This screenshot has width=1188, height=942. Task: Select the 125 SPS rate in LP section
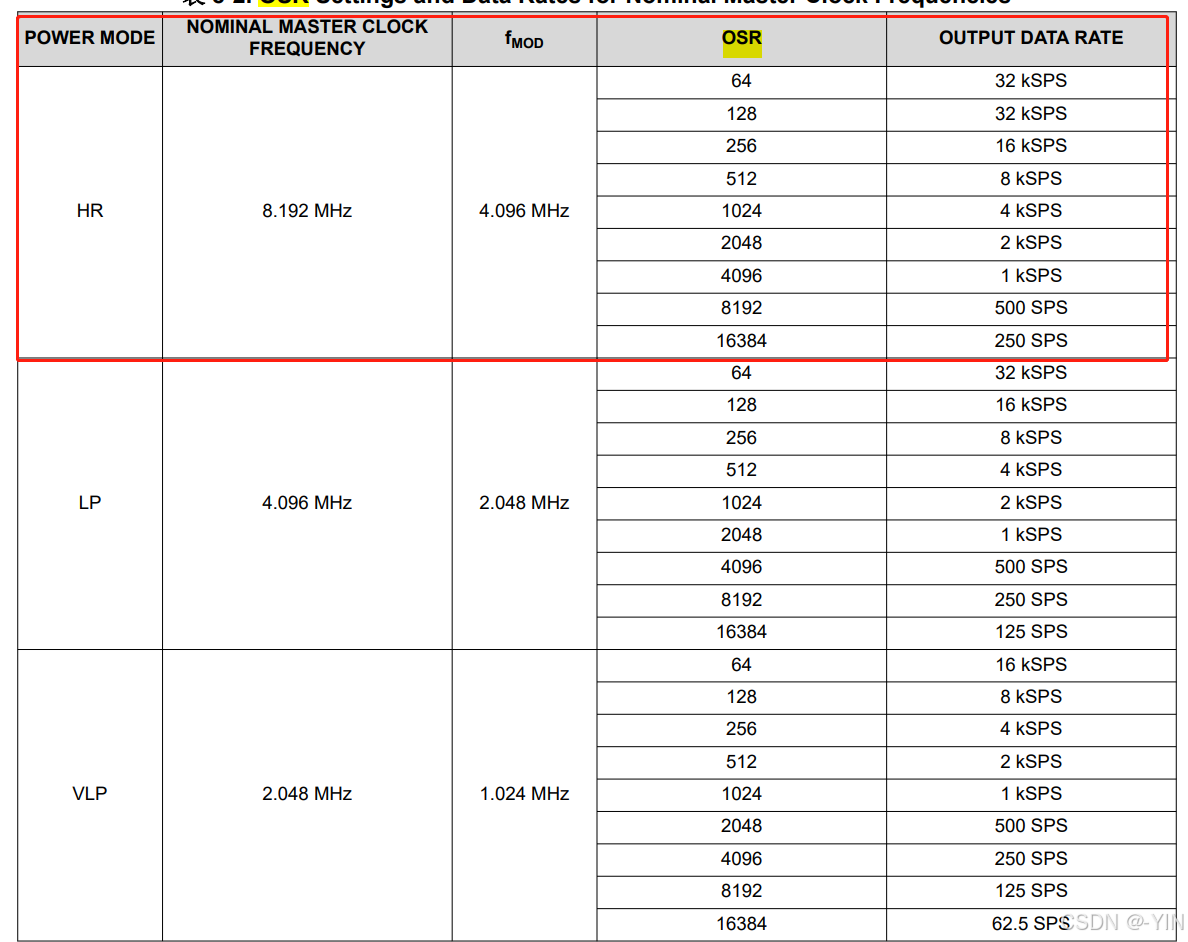1030,632
